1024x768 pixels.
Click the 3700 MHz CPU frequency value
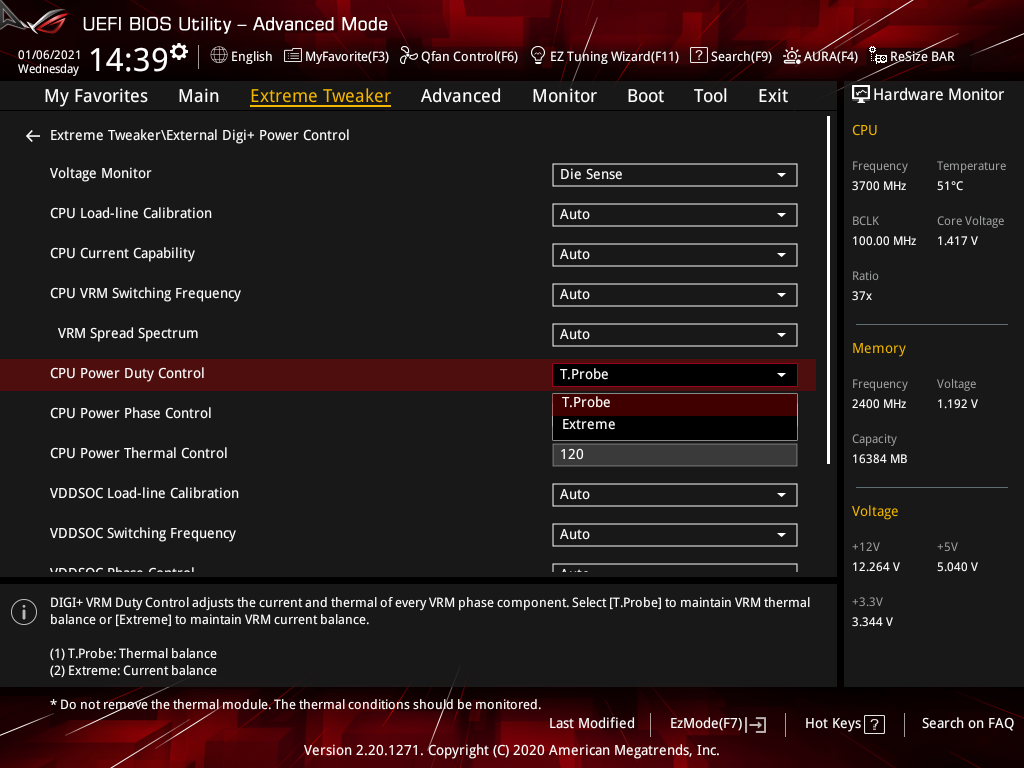[878, 186]
